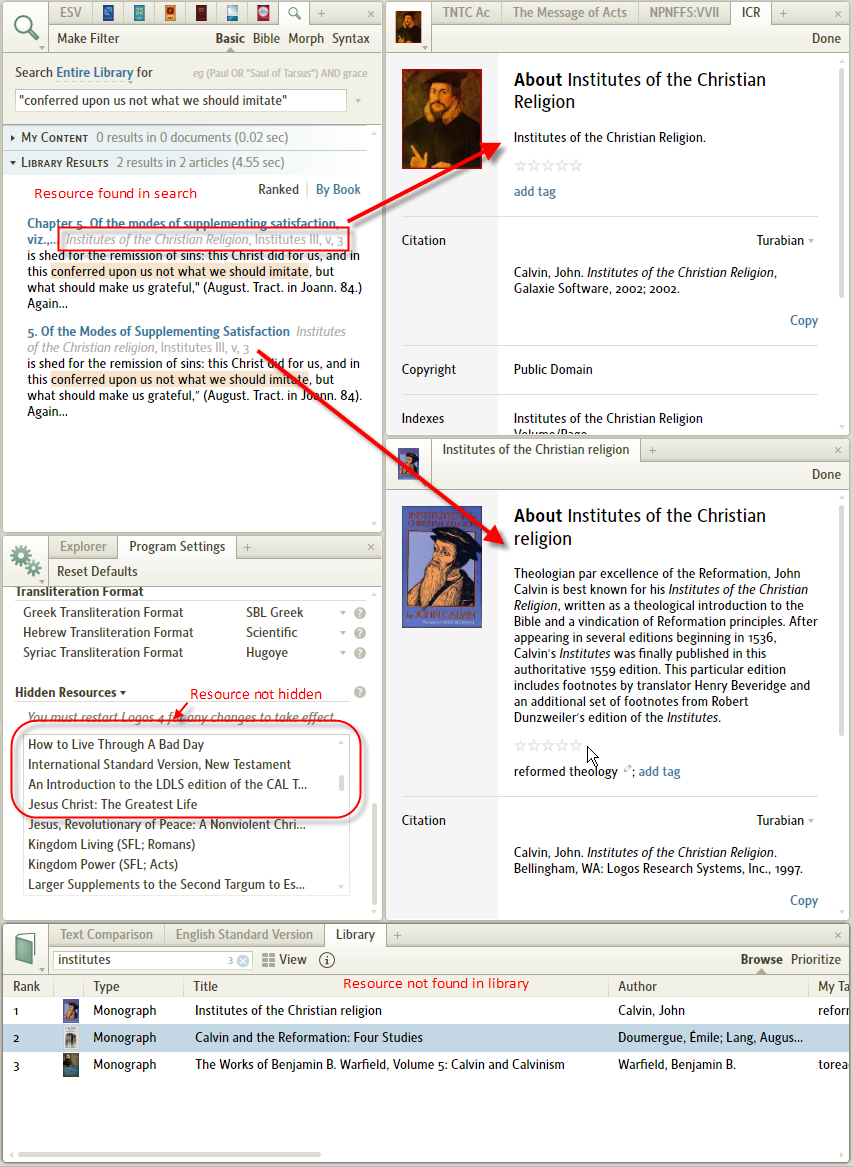Sort search results as Ranked
This screenshot has height=1167, width=853.
click(278, 190)
